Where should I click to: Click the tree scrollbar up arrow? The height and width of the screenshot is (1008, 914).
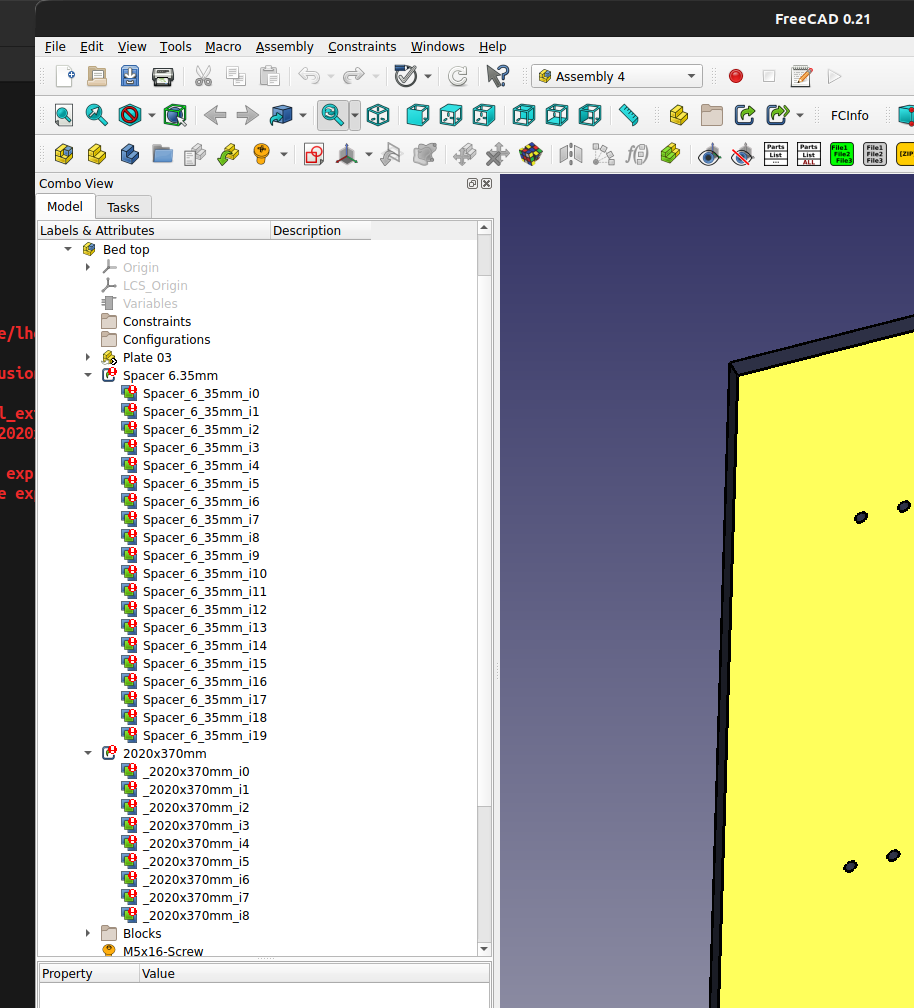pyautogui.click(x=485, y=228)
